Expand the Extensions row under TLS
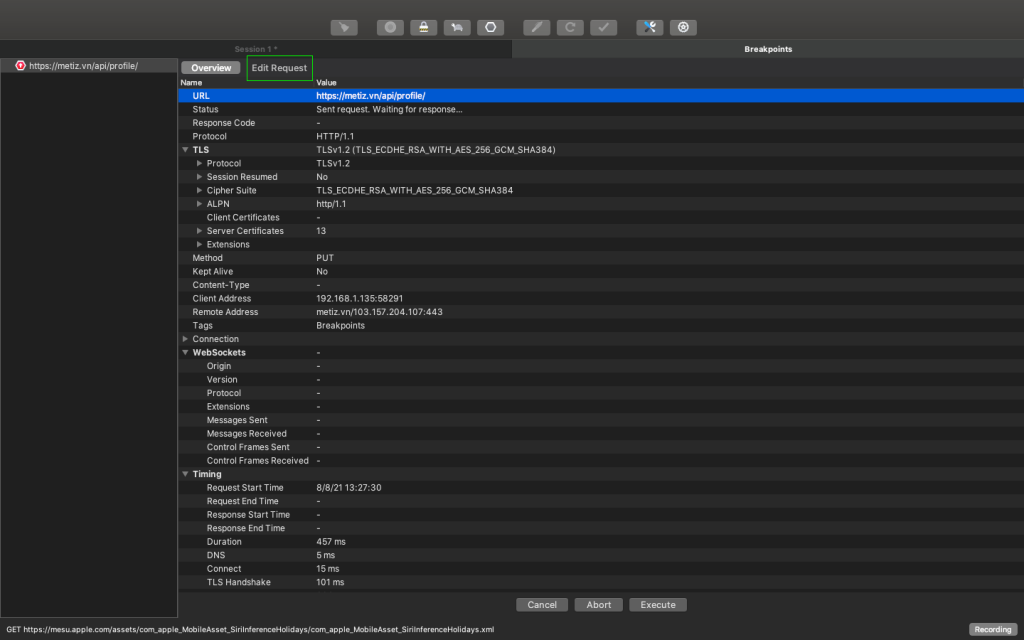The height and width of the screenshot is (640, 1024). pyautogui.click(x=200, y=244)
